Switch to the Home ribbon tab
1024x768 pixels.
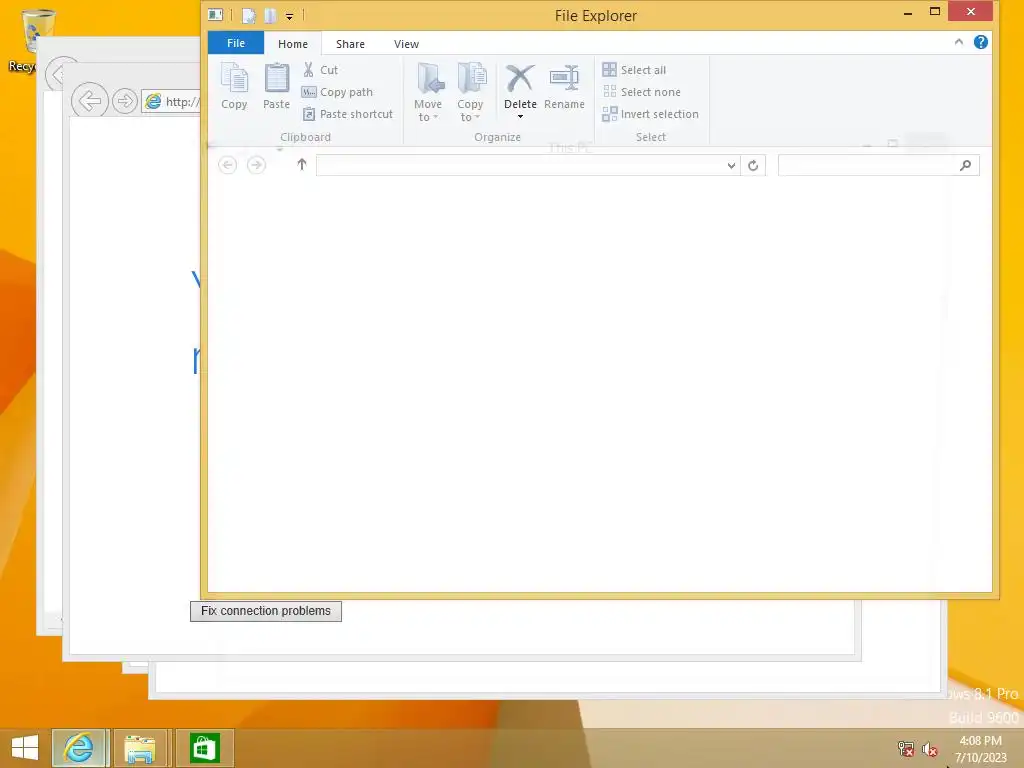(293, 44)
